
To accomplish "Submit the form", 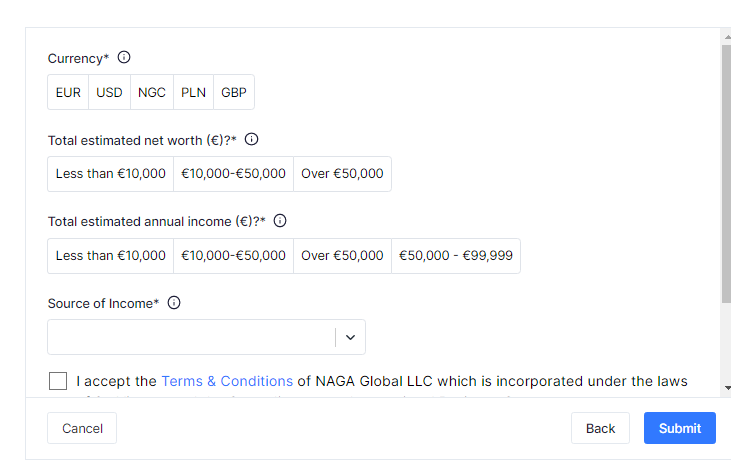I will pyautogui.click(x=680, y=428).
